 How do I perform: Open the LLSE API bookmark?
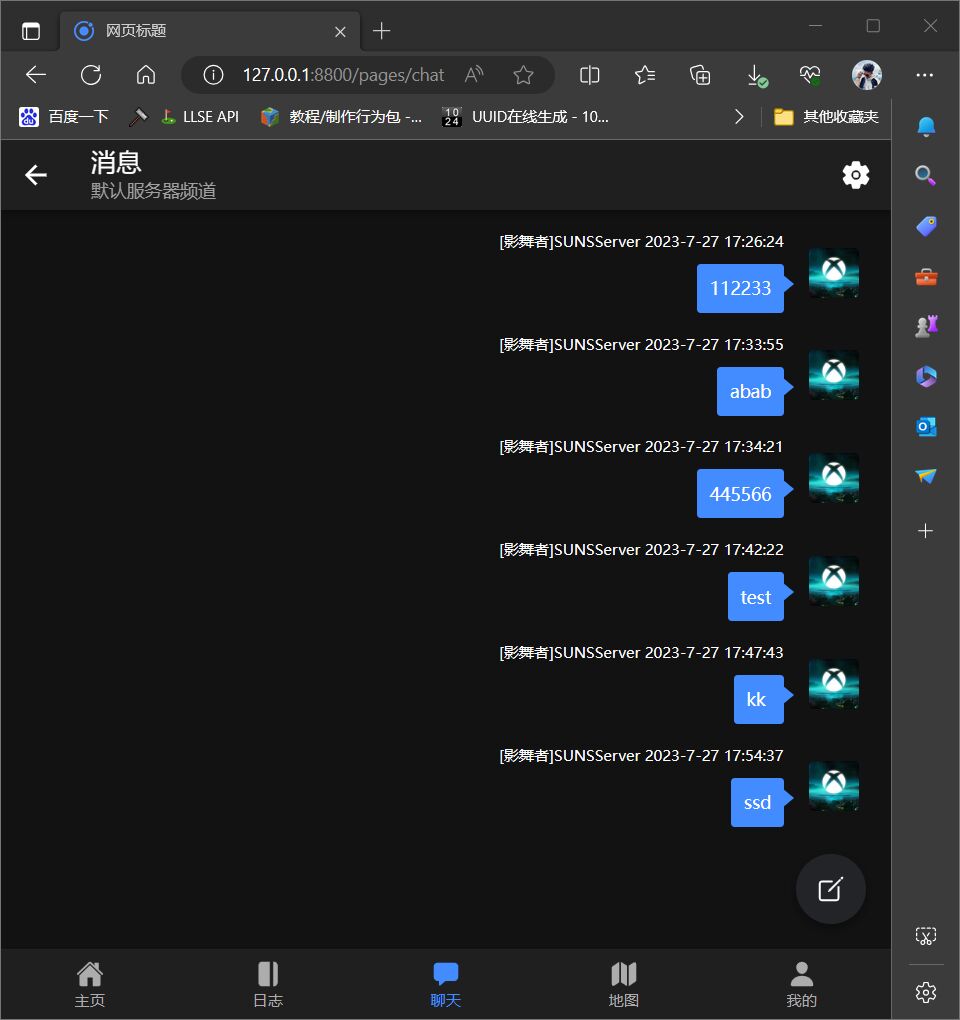[200, 116]
